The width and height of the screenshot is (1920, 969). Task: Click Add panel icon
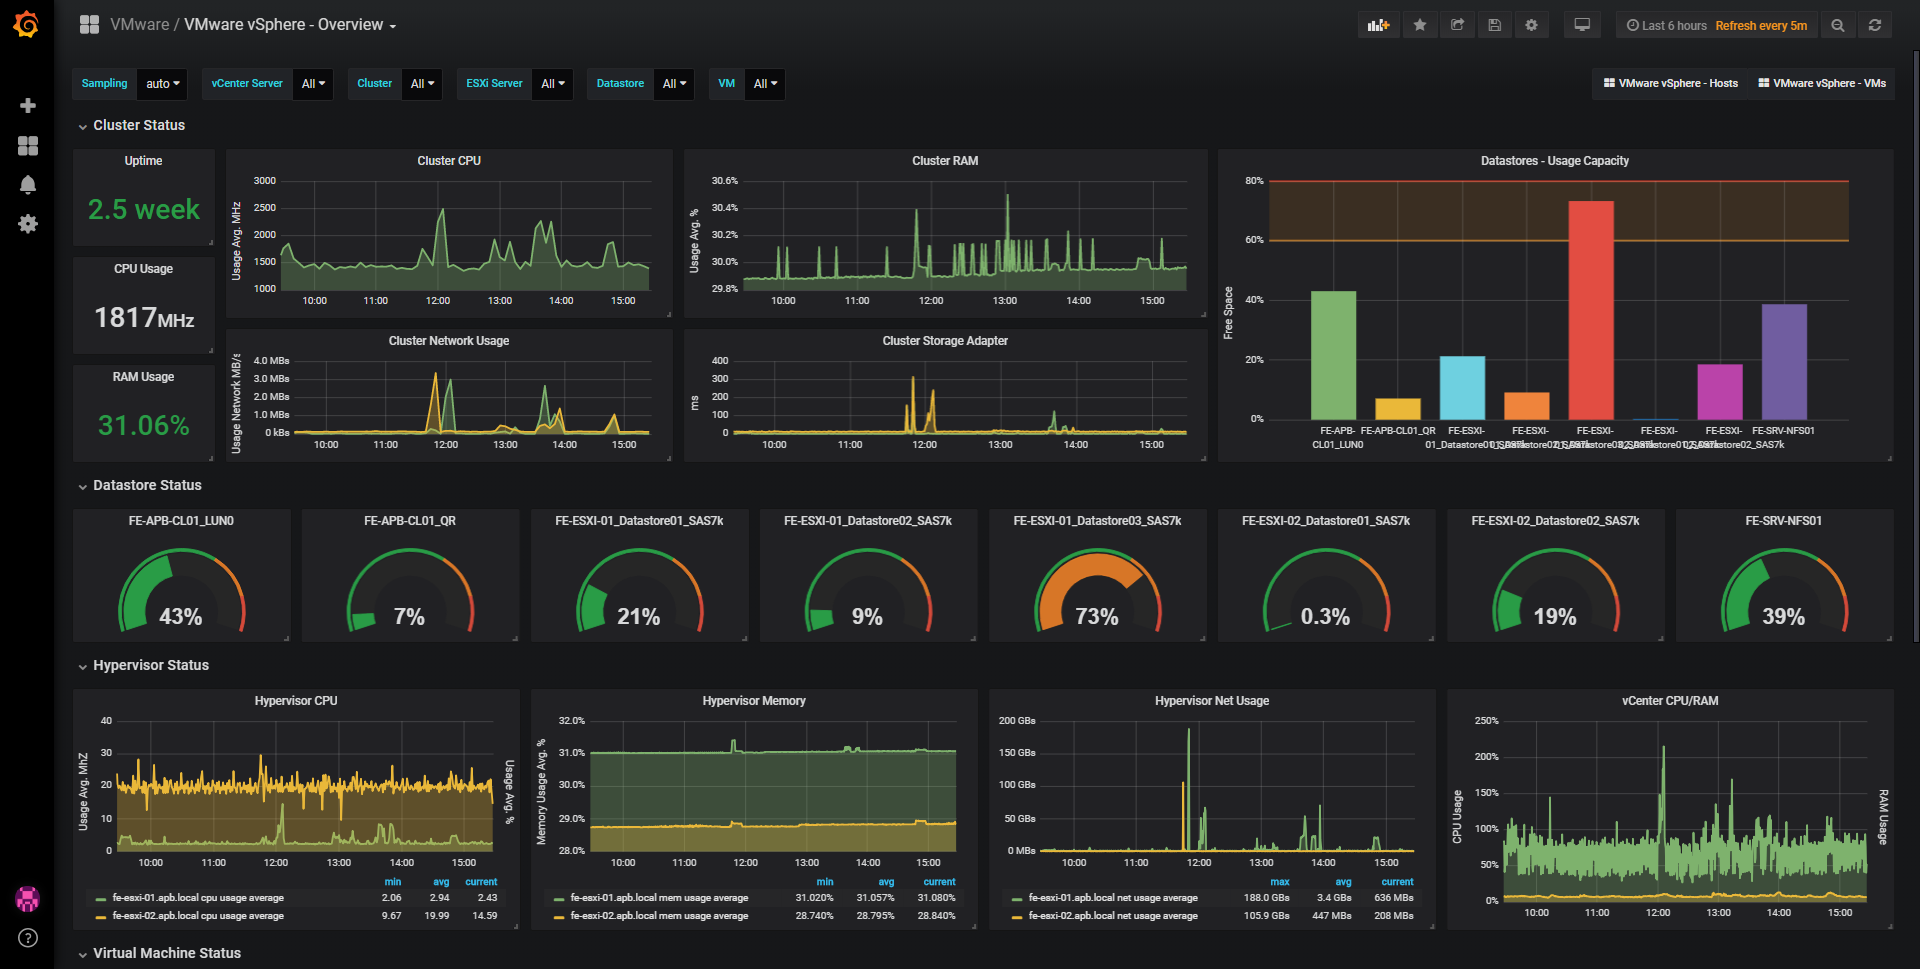pos(1379,25)
